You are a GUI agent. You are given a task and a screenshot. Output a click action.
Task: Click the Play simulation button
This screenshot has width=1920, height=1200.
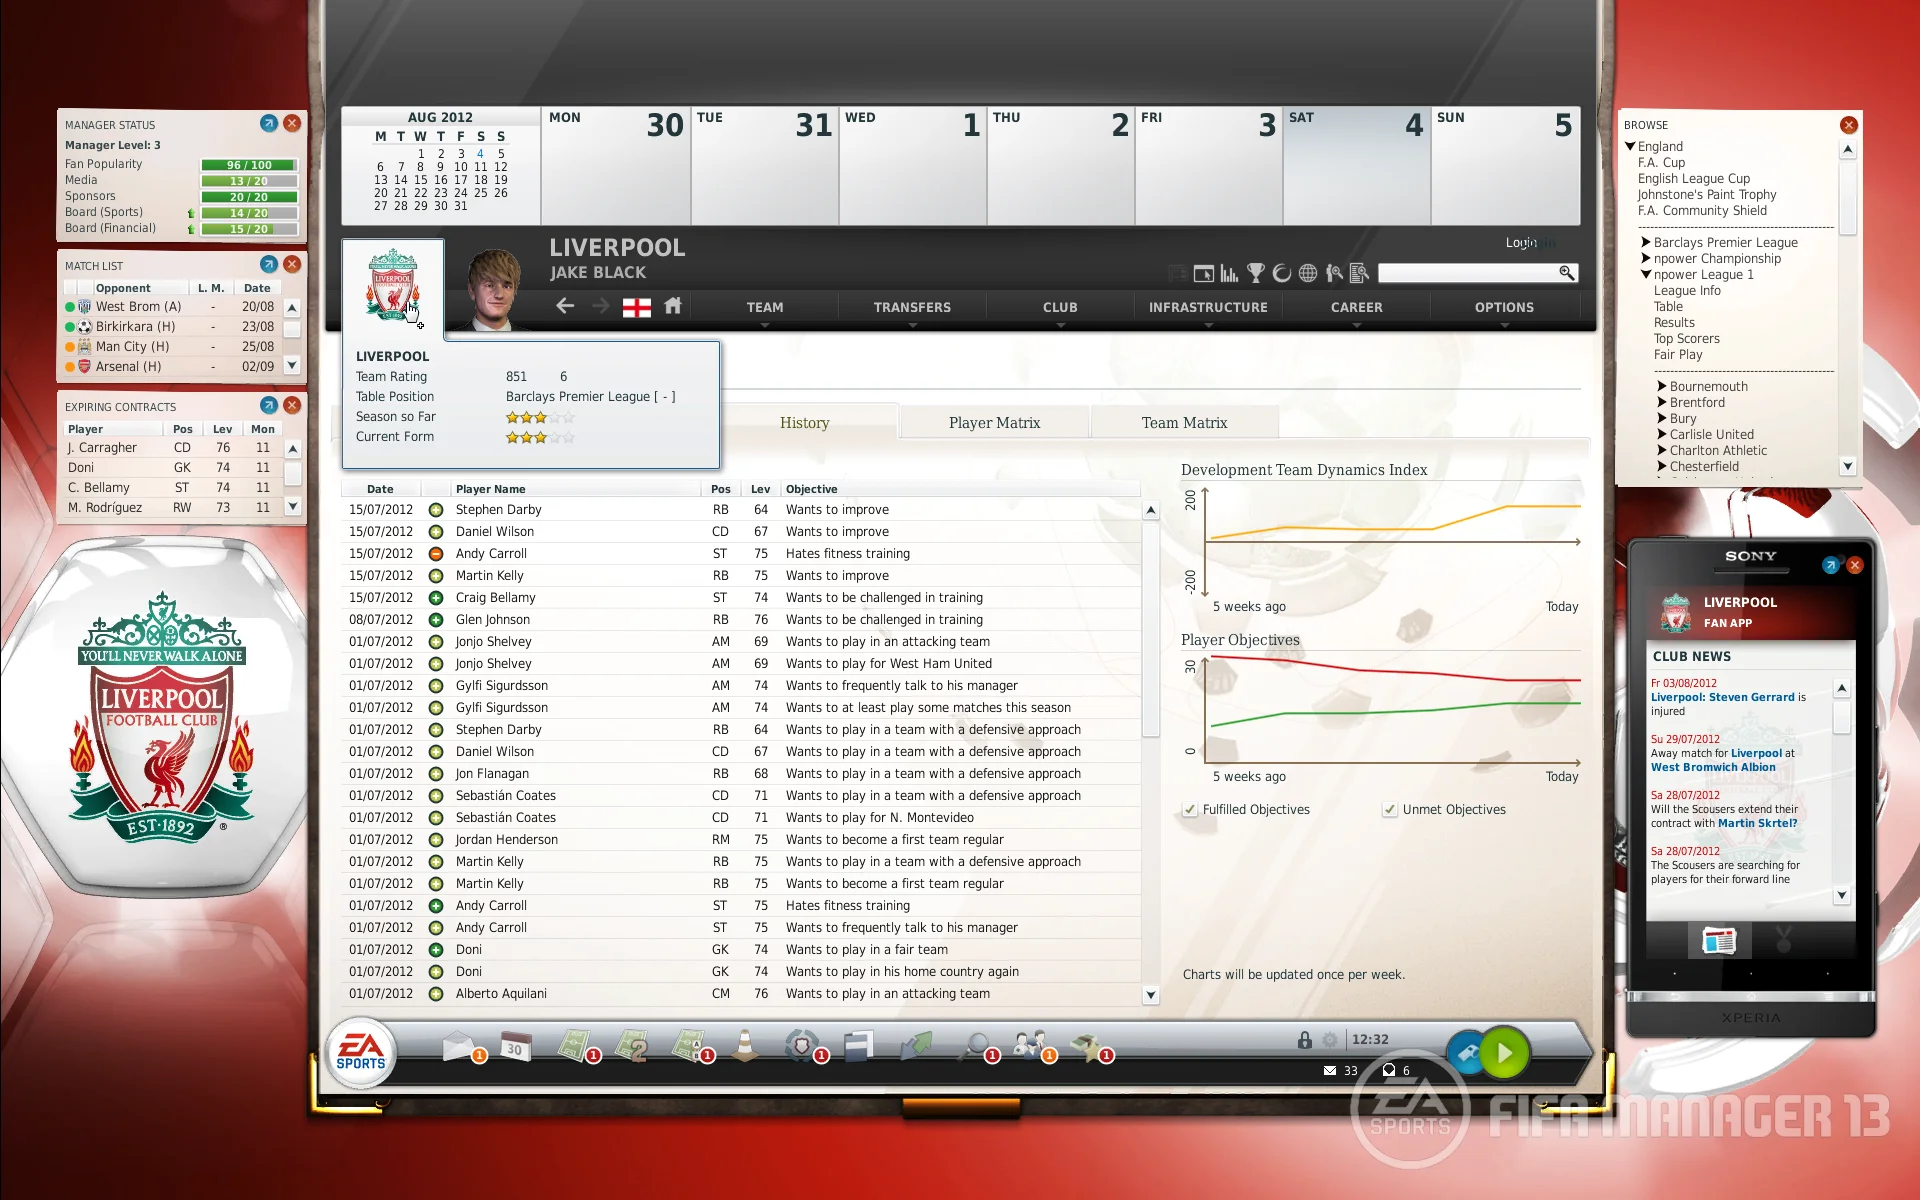pyautogui.click(x=1508, y=1053)
